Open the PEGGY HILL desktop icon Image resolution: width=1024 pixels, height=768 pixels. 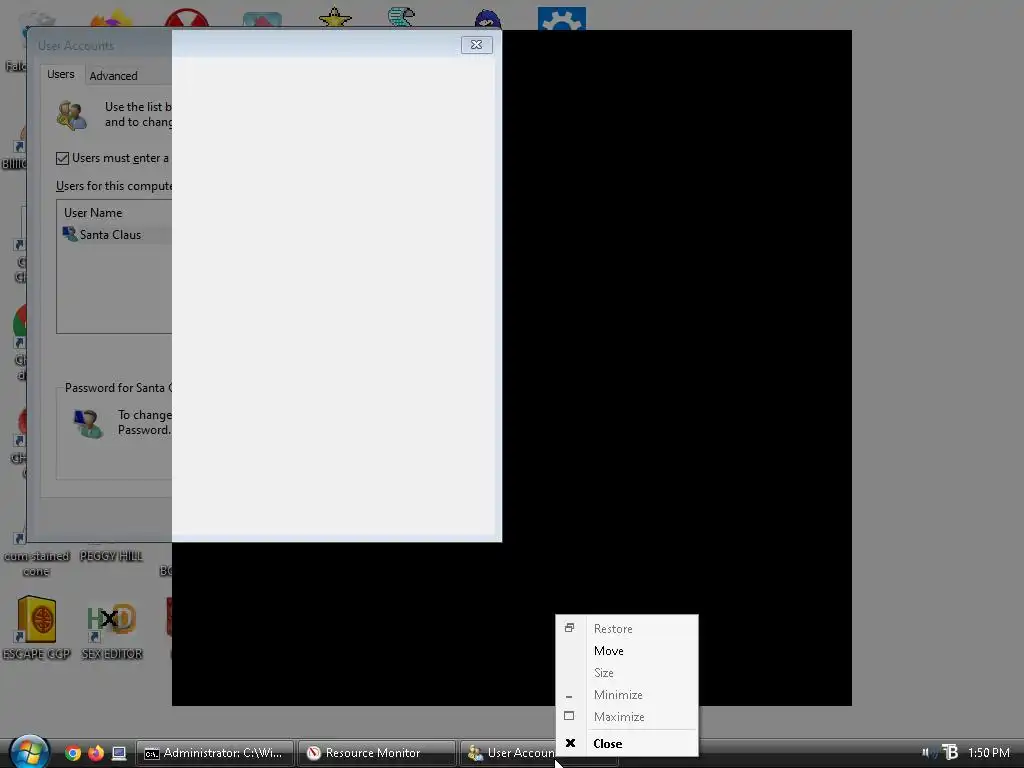click(x=111, y=556)
